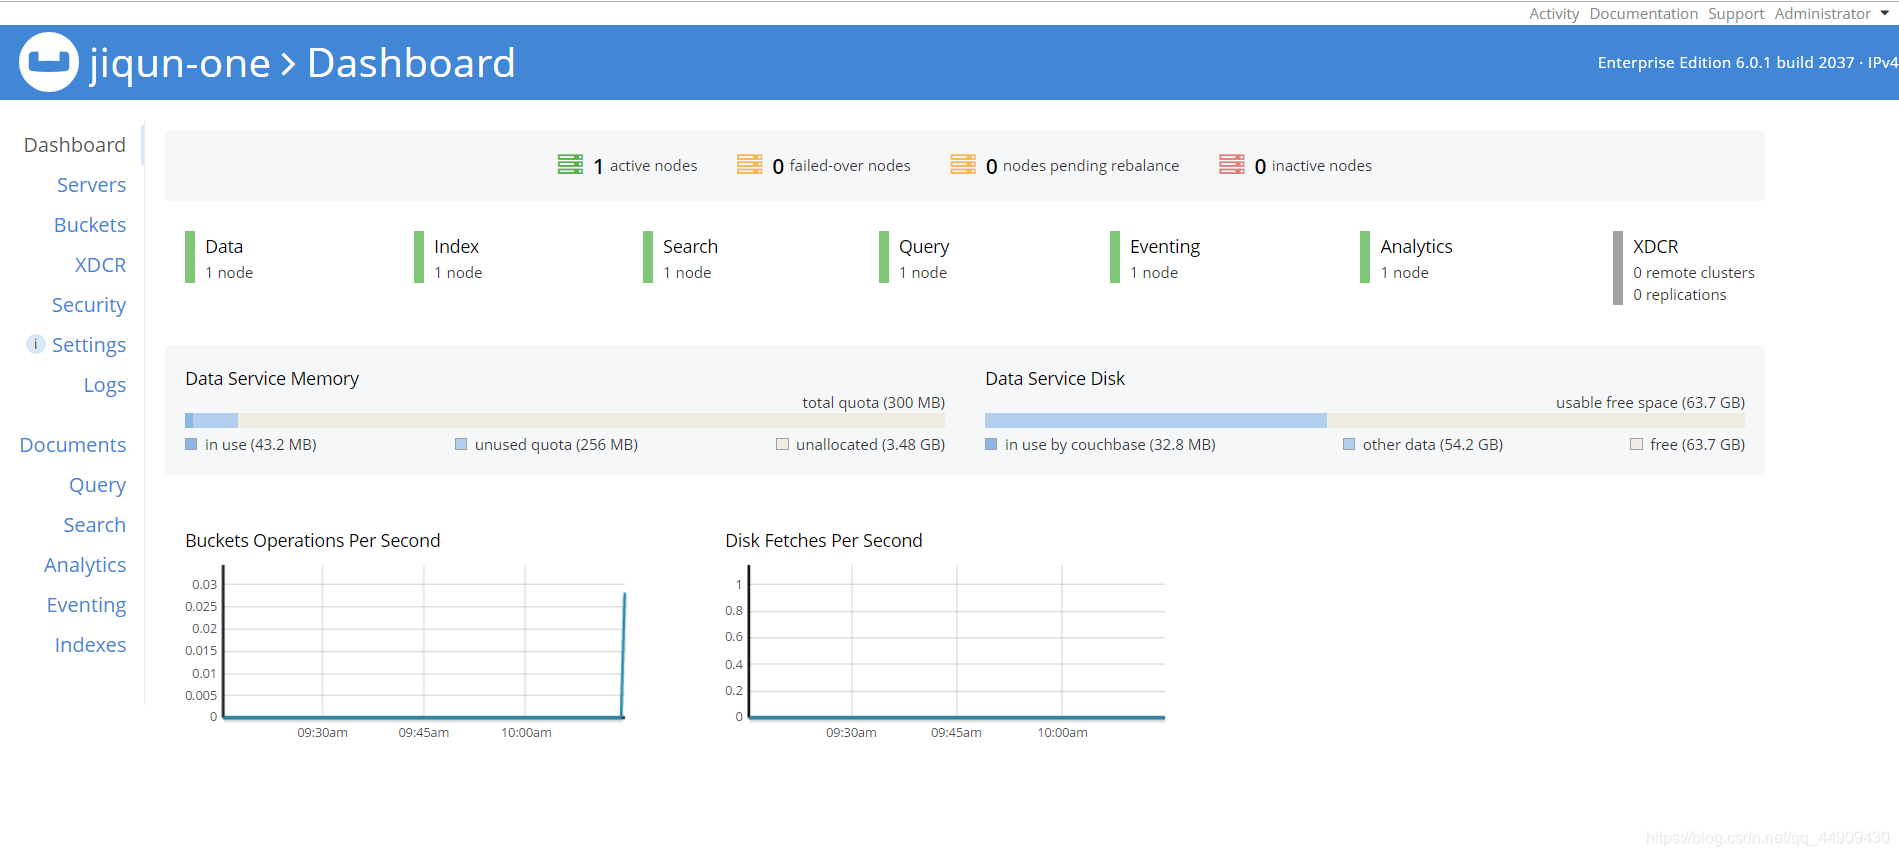
Task: Click the Couchbase logo icon
Action: (x=49, y=62)
